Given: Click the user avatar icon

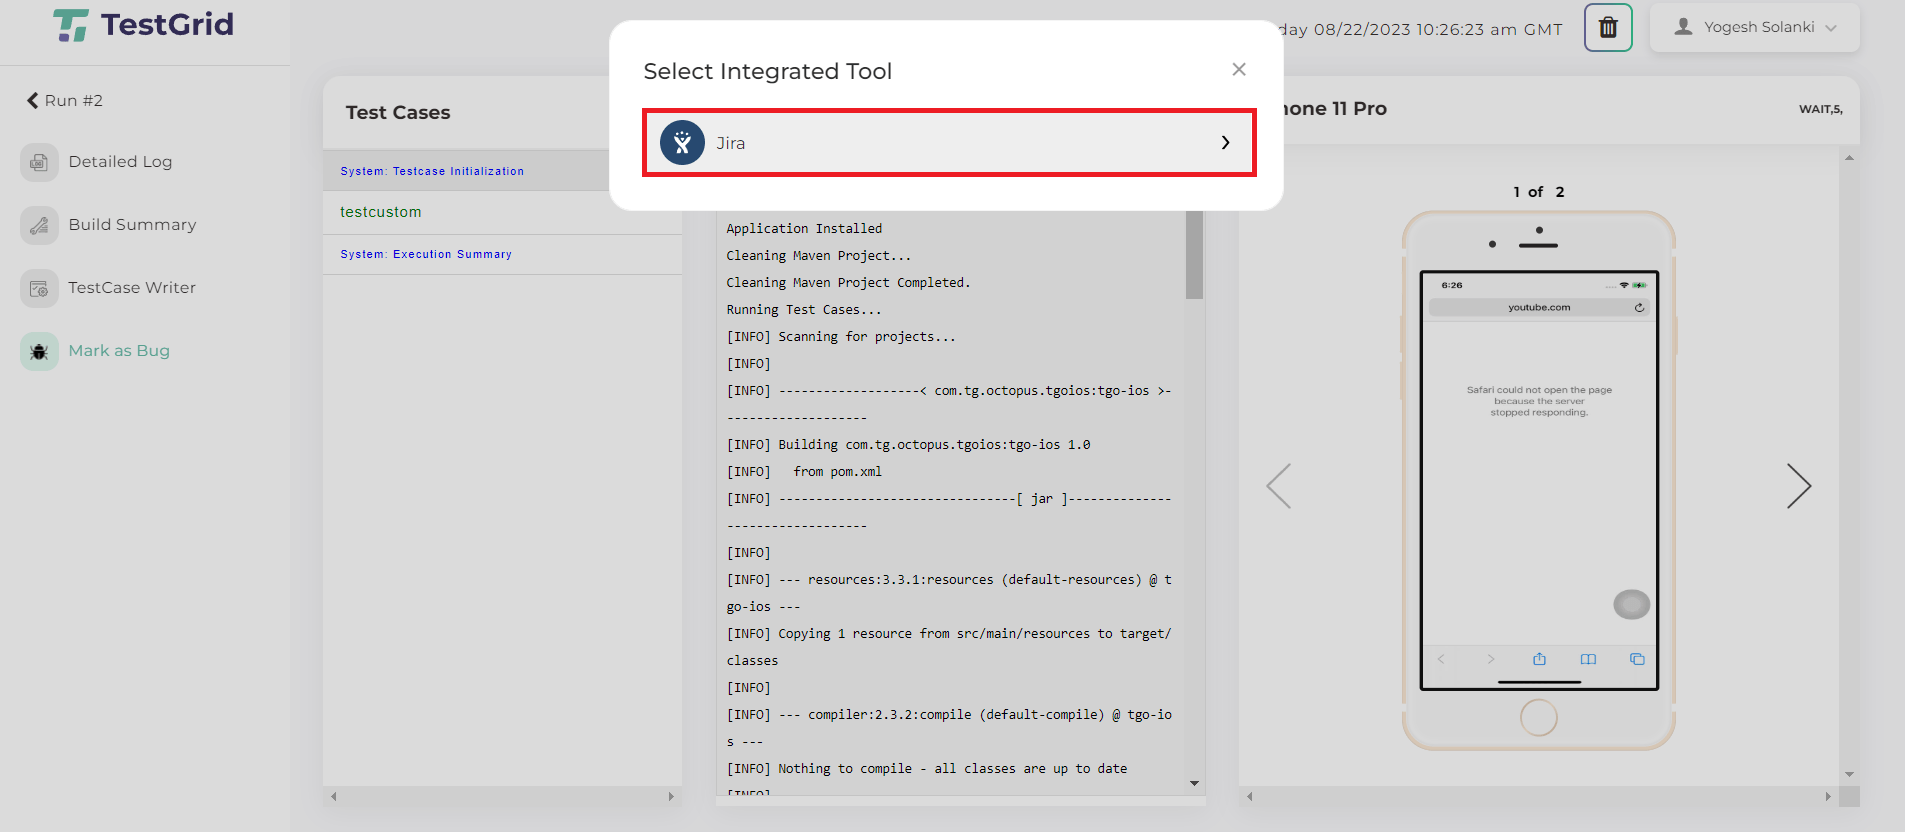Looking at the screenshot, I should coord(1683,27).
